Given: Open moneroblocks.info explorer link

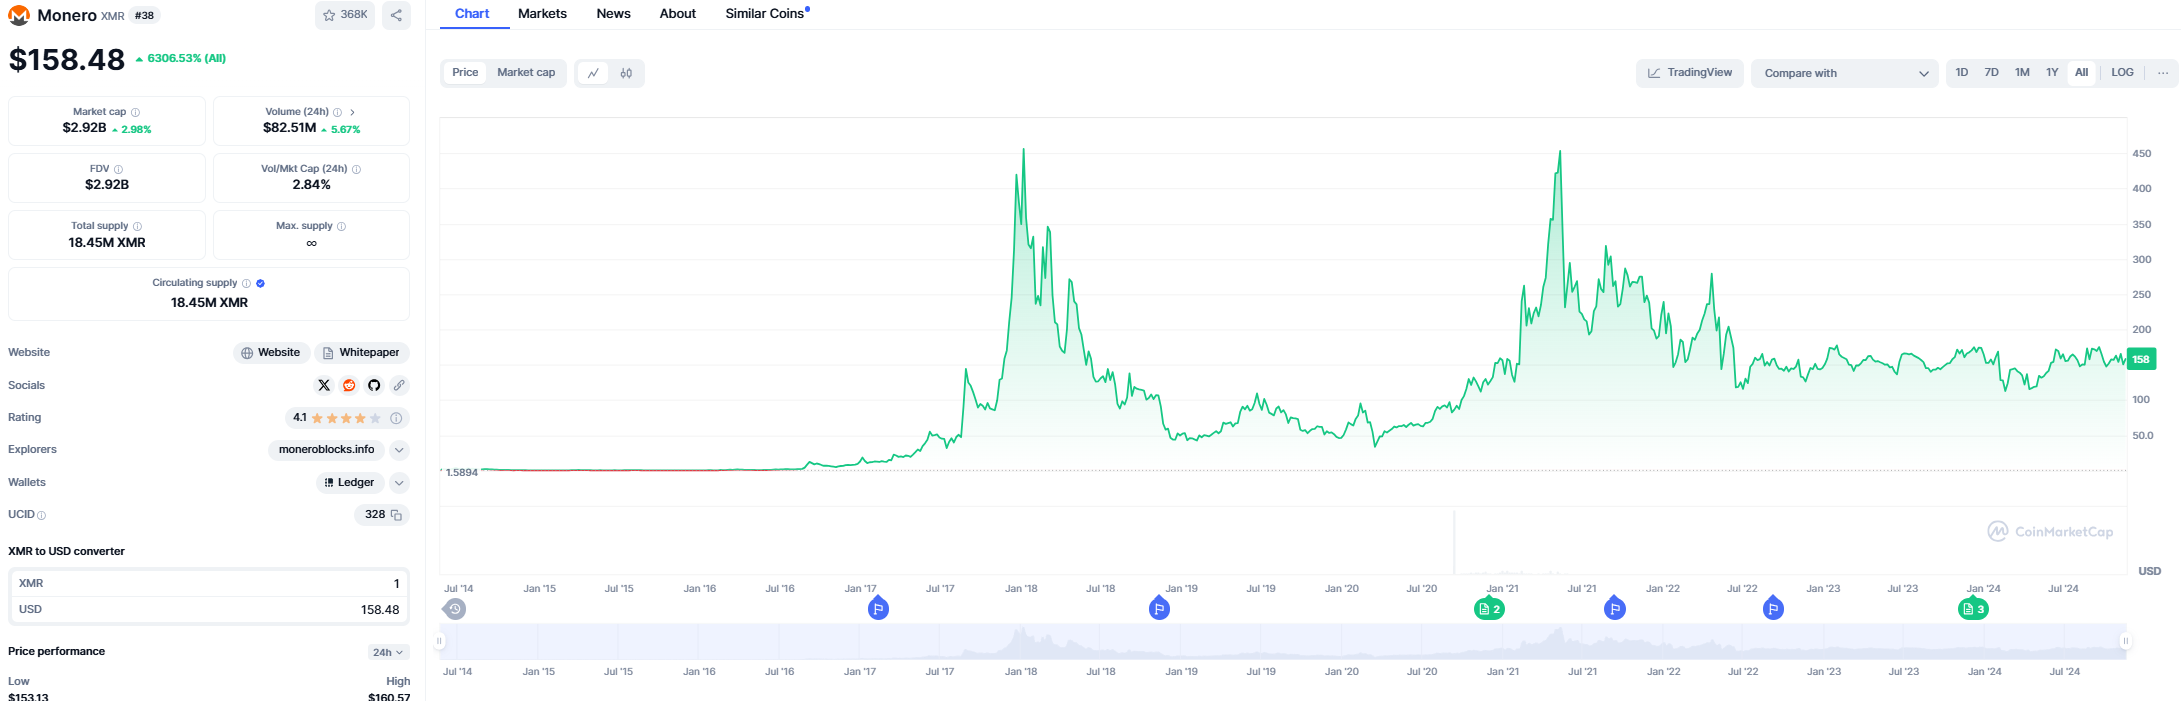Looking at the screenshot, I should coord(326,450).
